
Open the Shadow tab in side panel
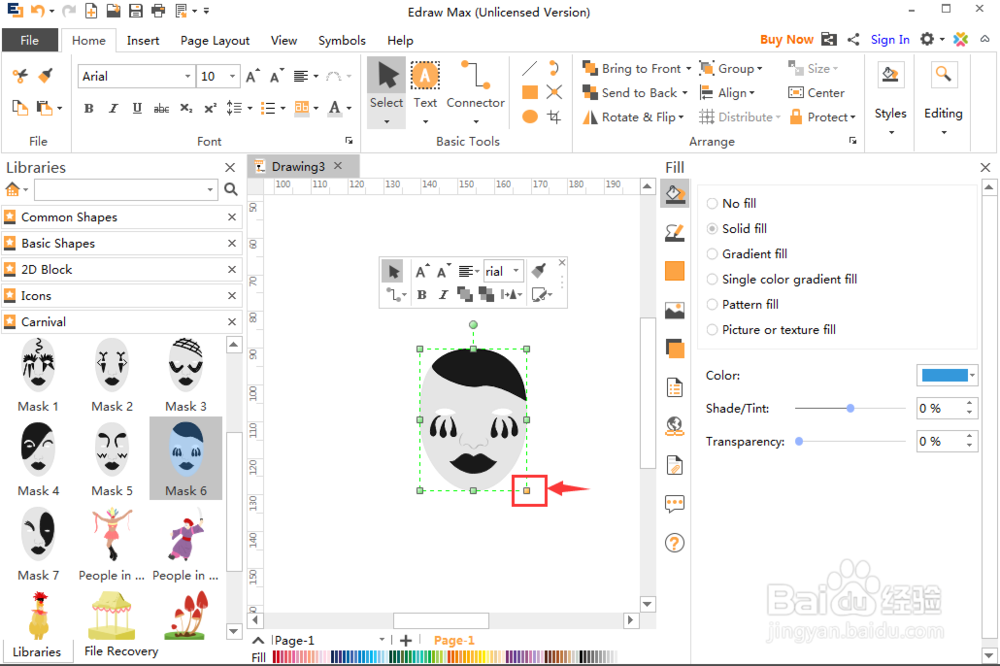[x=675, y=348]
